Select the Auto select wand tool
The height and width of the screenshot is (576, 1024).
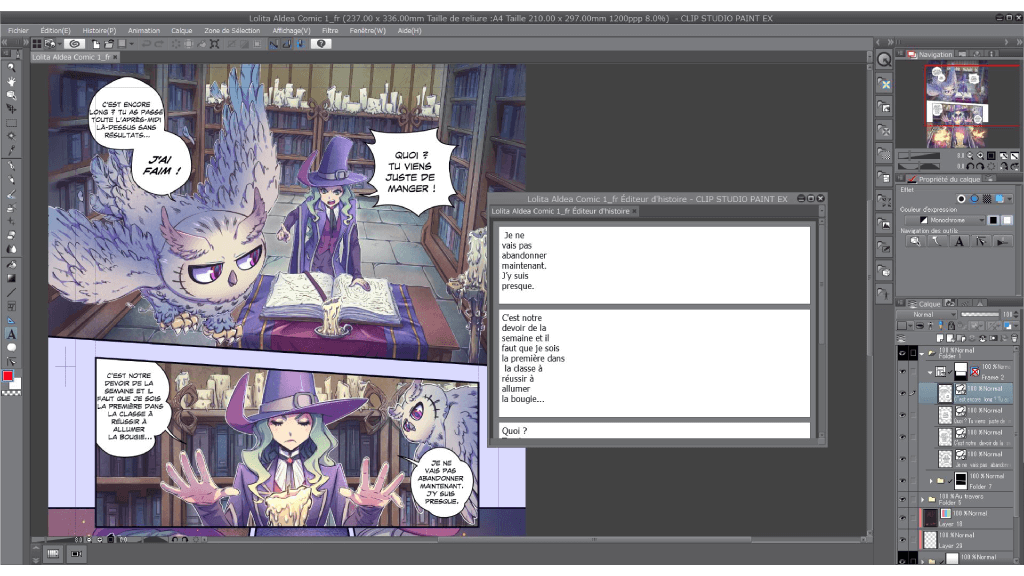11,136
